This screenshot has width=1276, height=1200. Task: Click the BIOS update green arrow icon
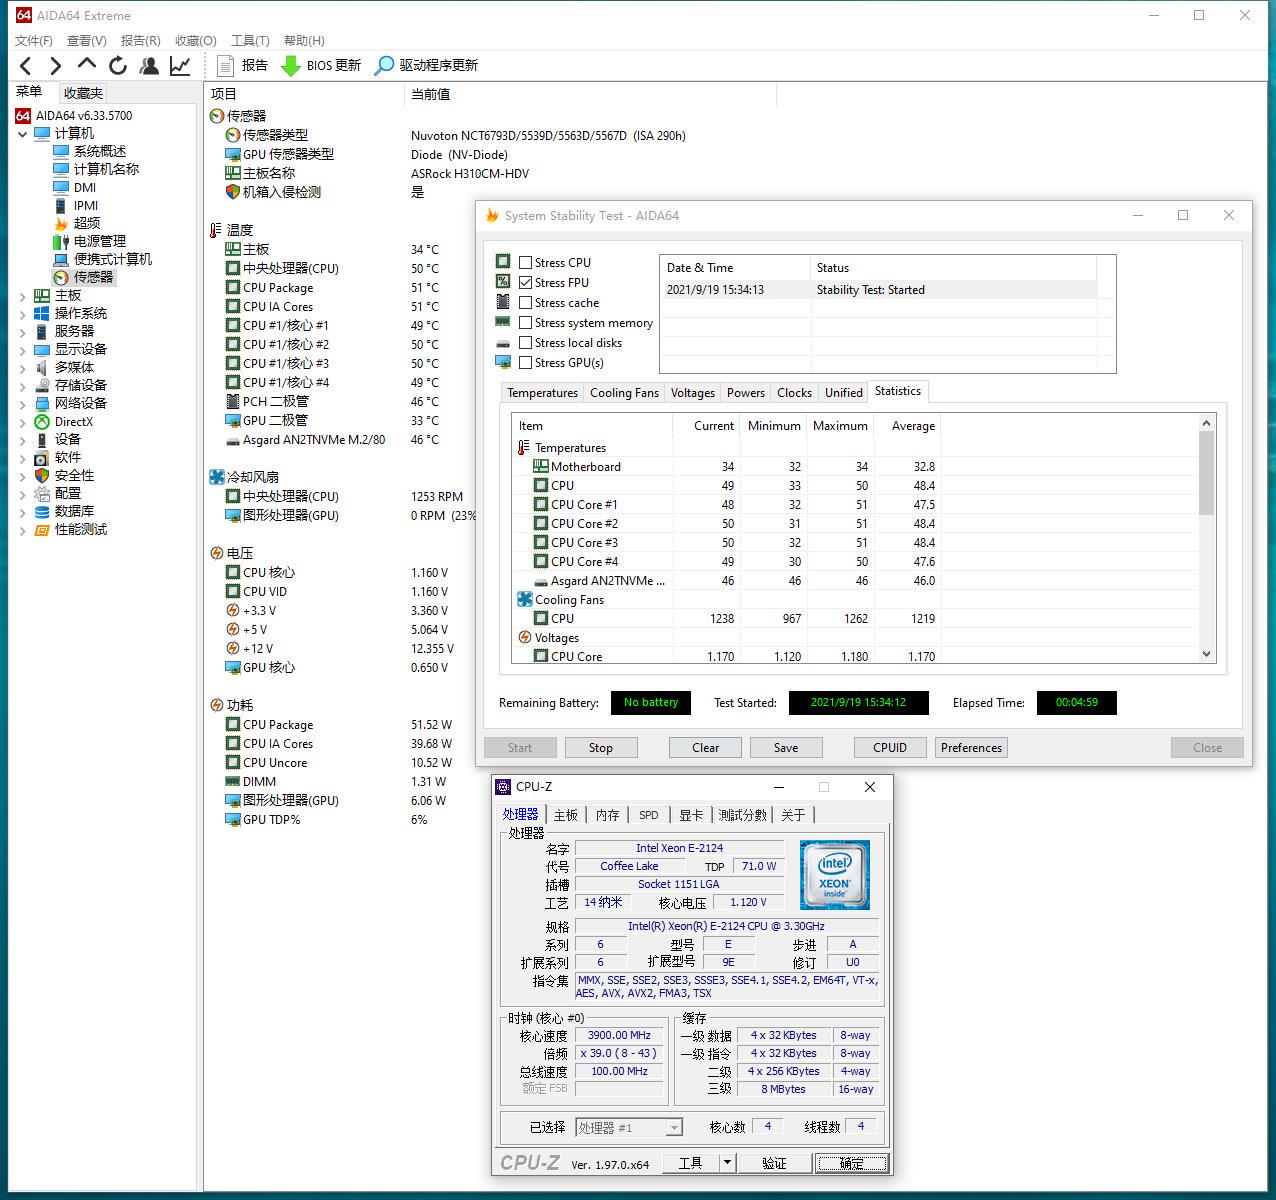(290, 66)
